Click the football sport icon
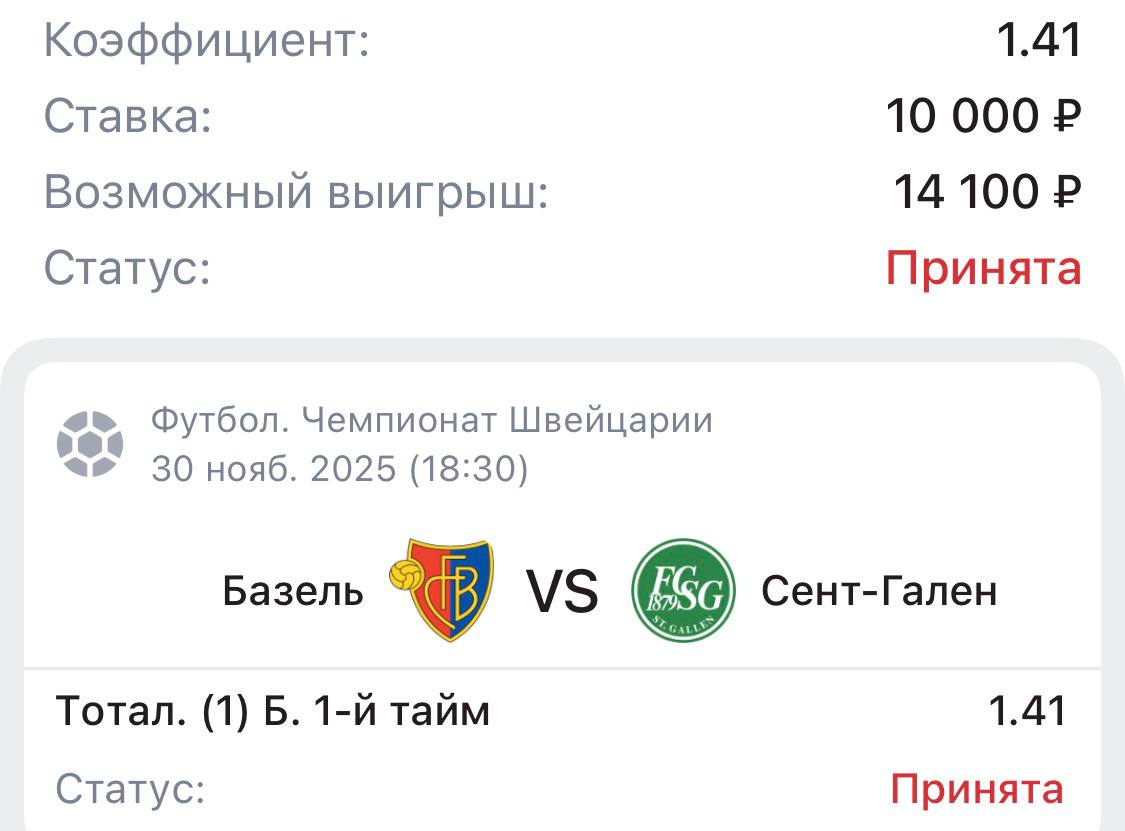The image size is (1125, 831). [90, 444]
